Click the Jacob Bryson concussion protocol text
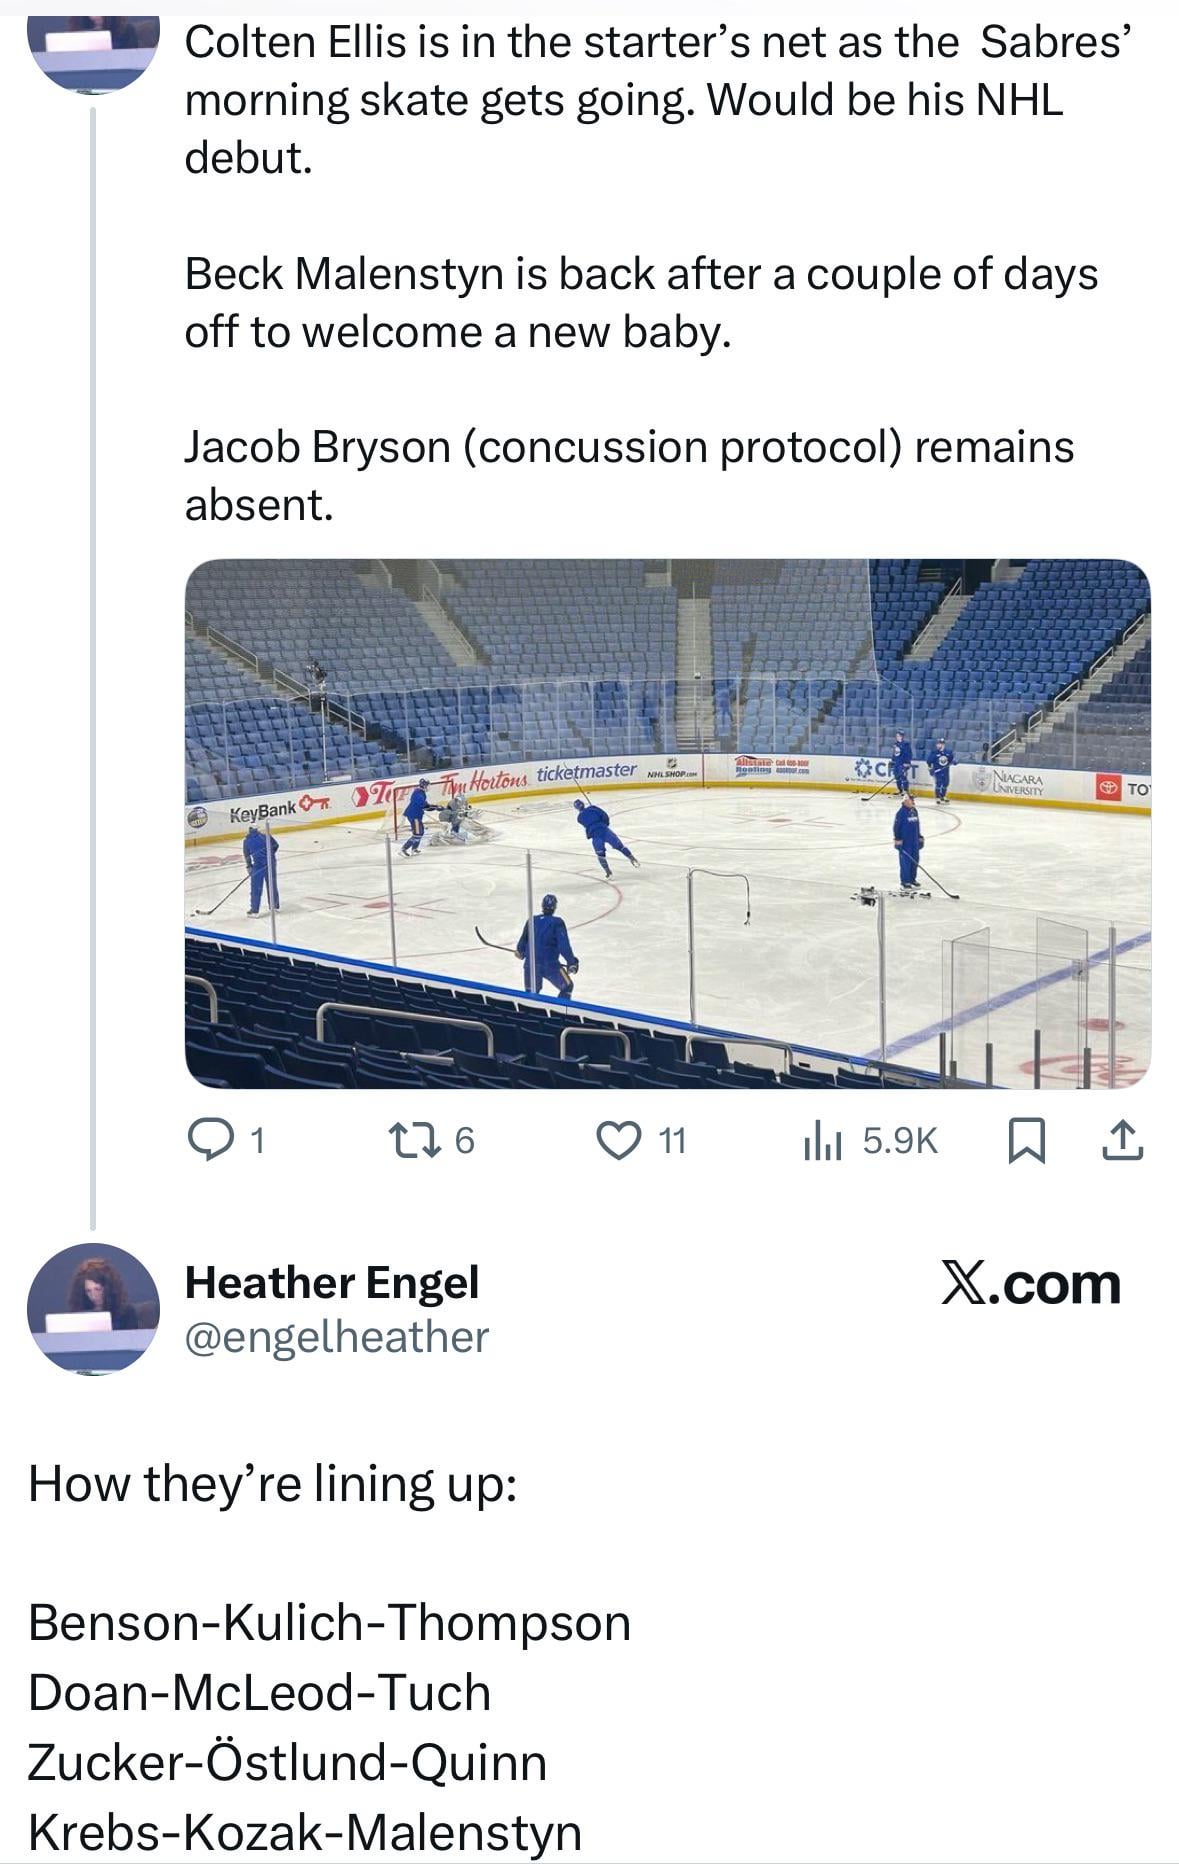Viewport: 1179px width, 1864px height. [x=628, y=475]
